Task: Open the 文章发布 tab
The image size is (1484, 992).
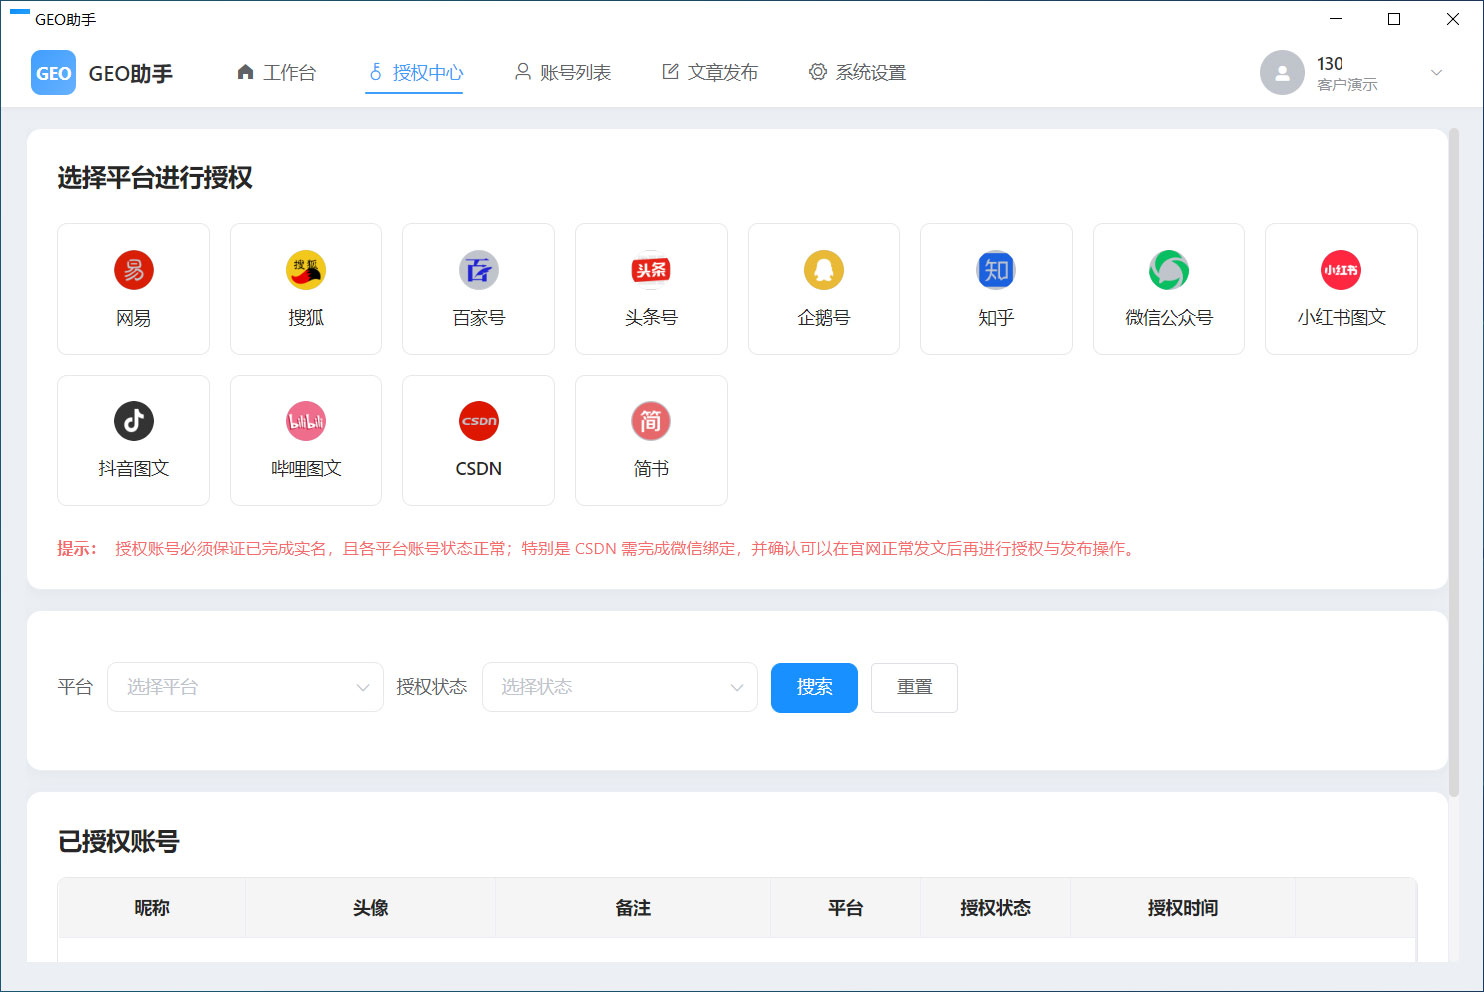Action: coord(710,72)
